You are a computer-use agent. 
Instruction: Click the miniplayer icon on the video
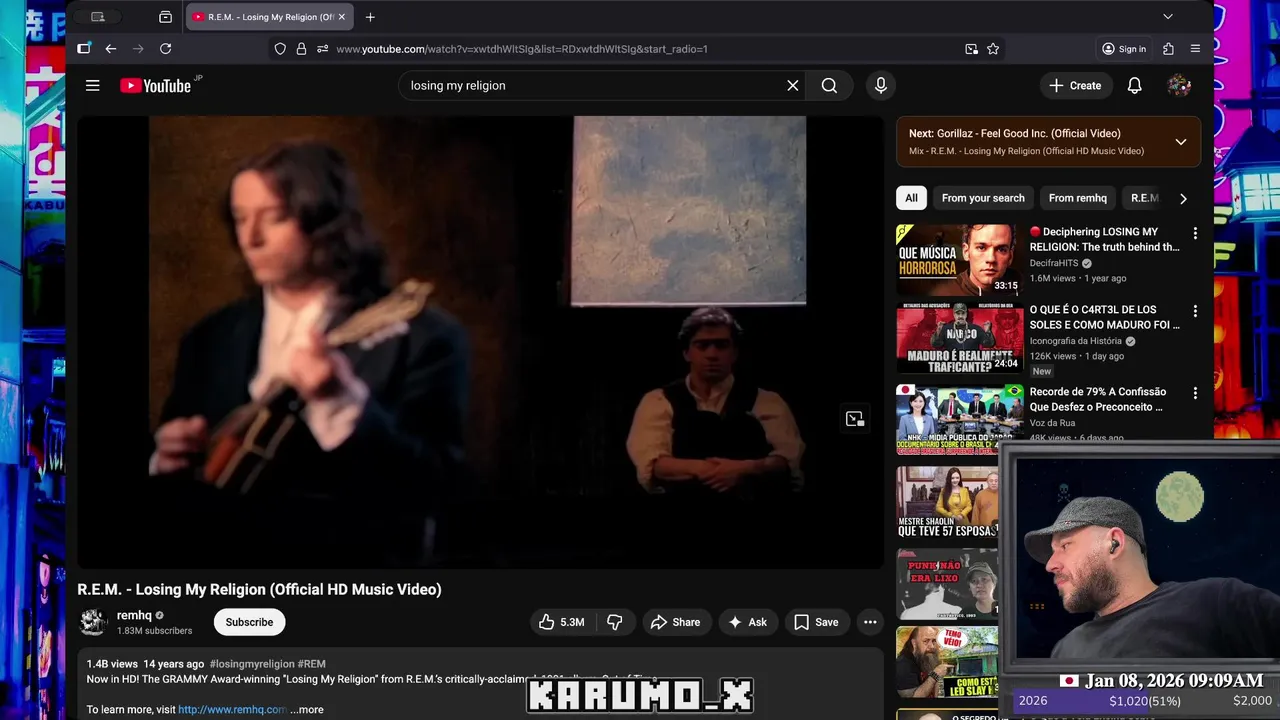(x=854, y=419)
